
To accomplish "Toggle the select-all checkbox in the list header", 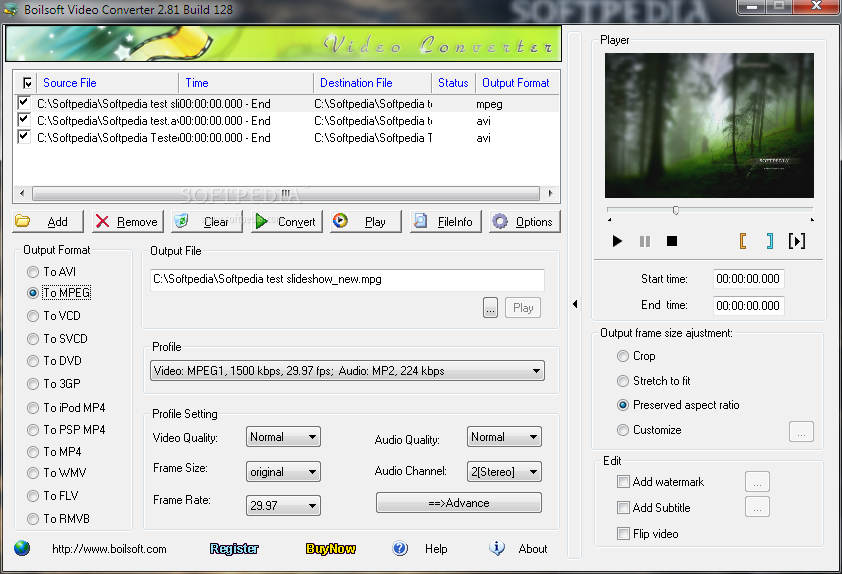I will (27, 83).
